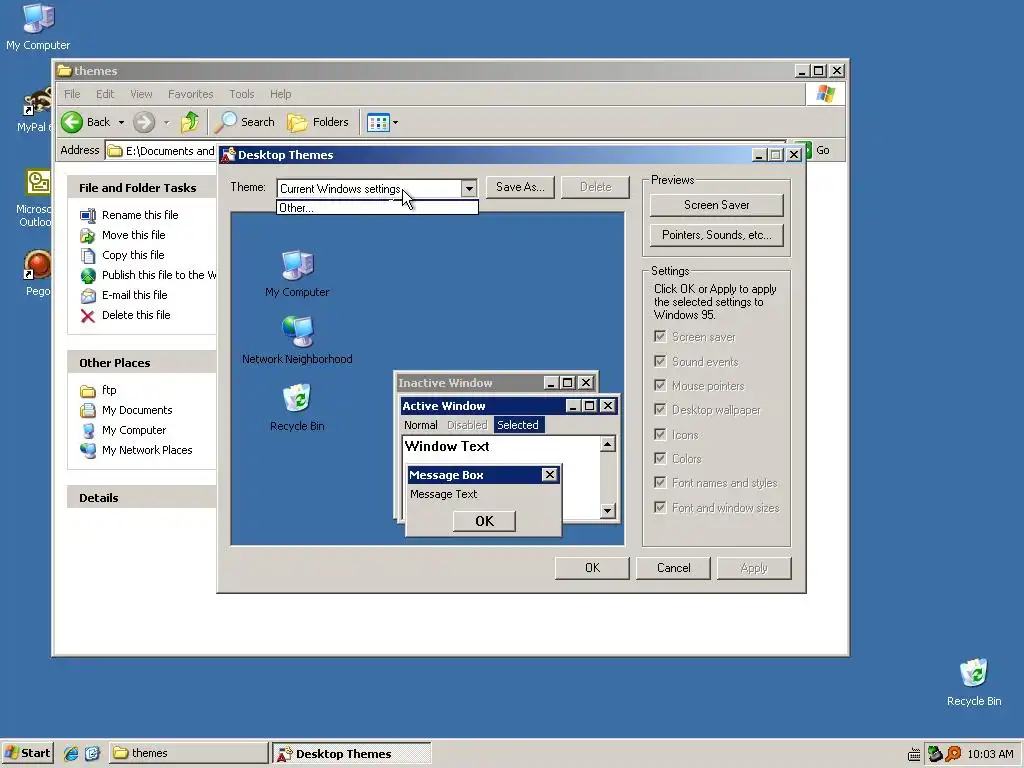This screenshot has width=1024, height=768.
Task: Open the View menu
Action: point(141,94)
